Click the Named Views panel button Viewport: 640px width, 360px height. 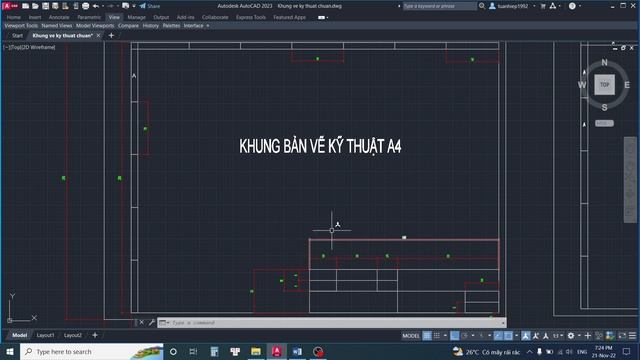pyautogui.click(x=57, y=25)
